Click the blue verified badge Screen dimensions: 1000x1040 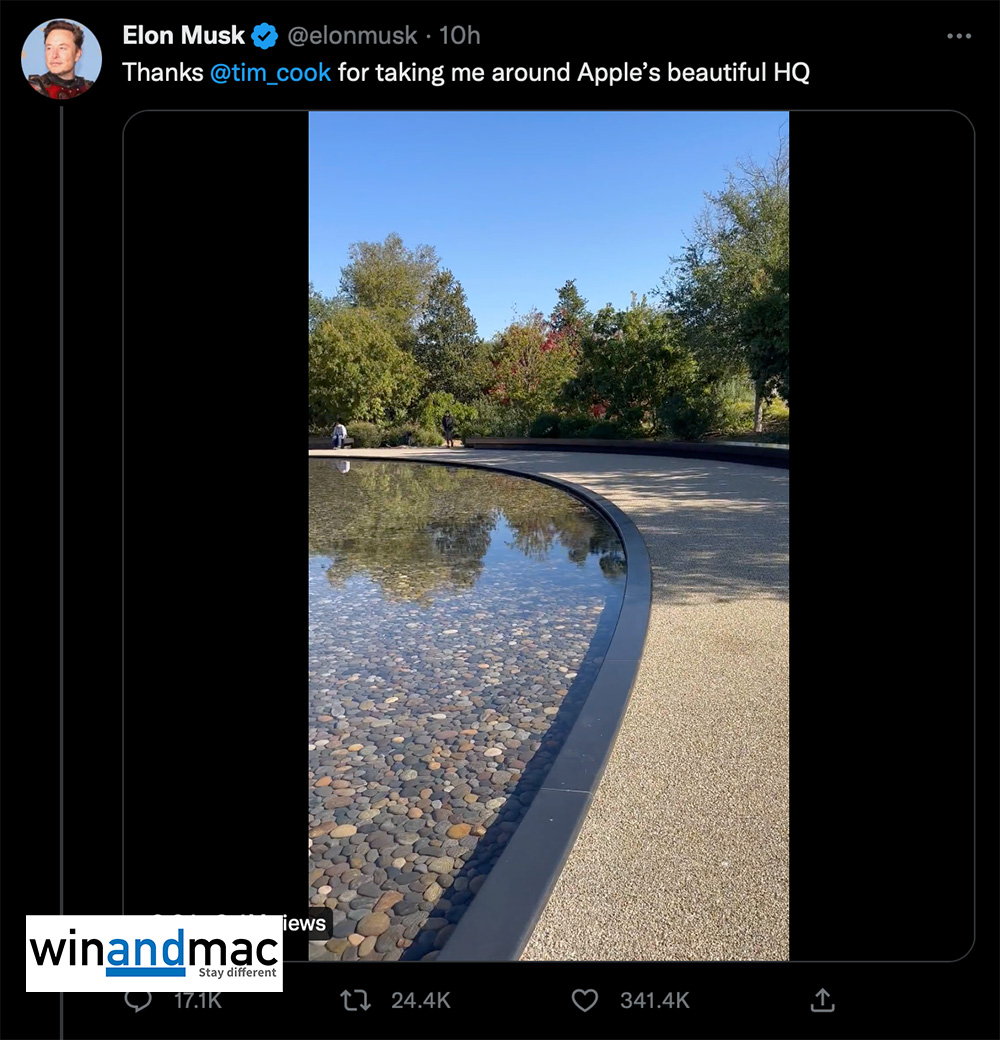[264, 37]
